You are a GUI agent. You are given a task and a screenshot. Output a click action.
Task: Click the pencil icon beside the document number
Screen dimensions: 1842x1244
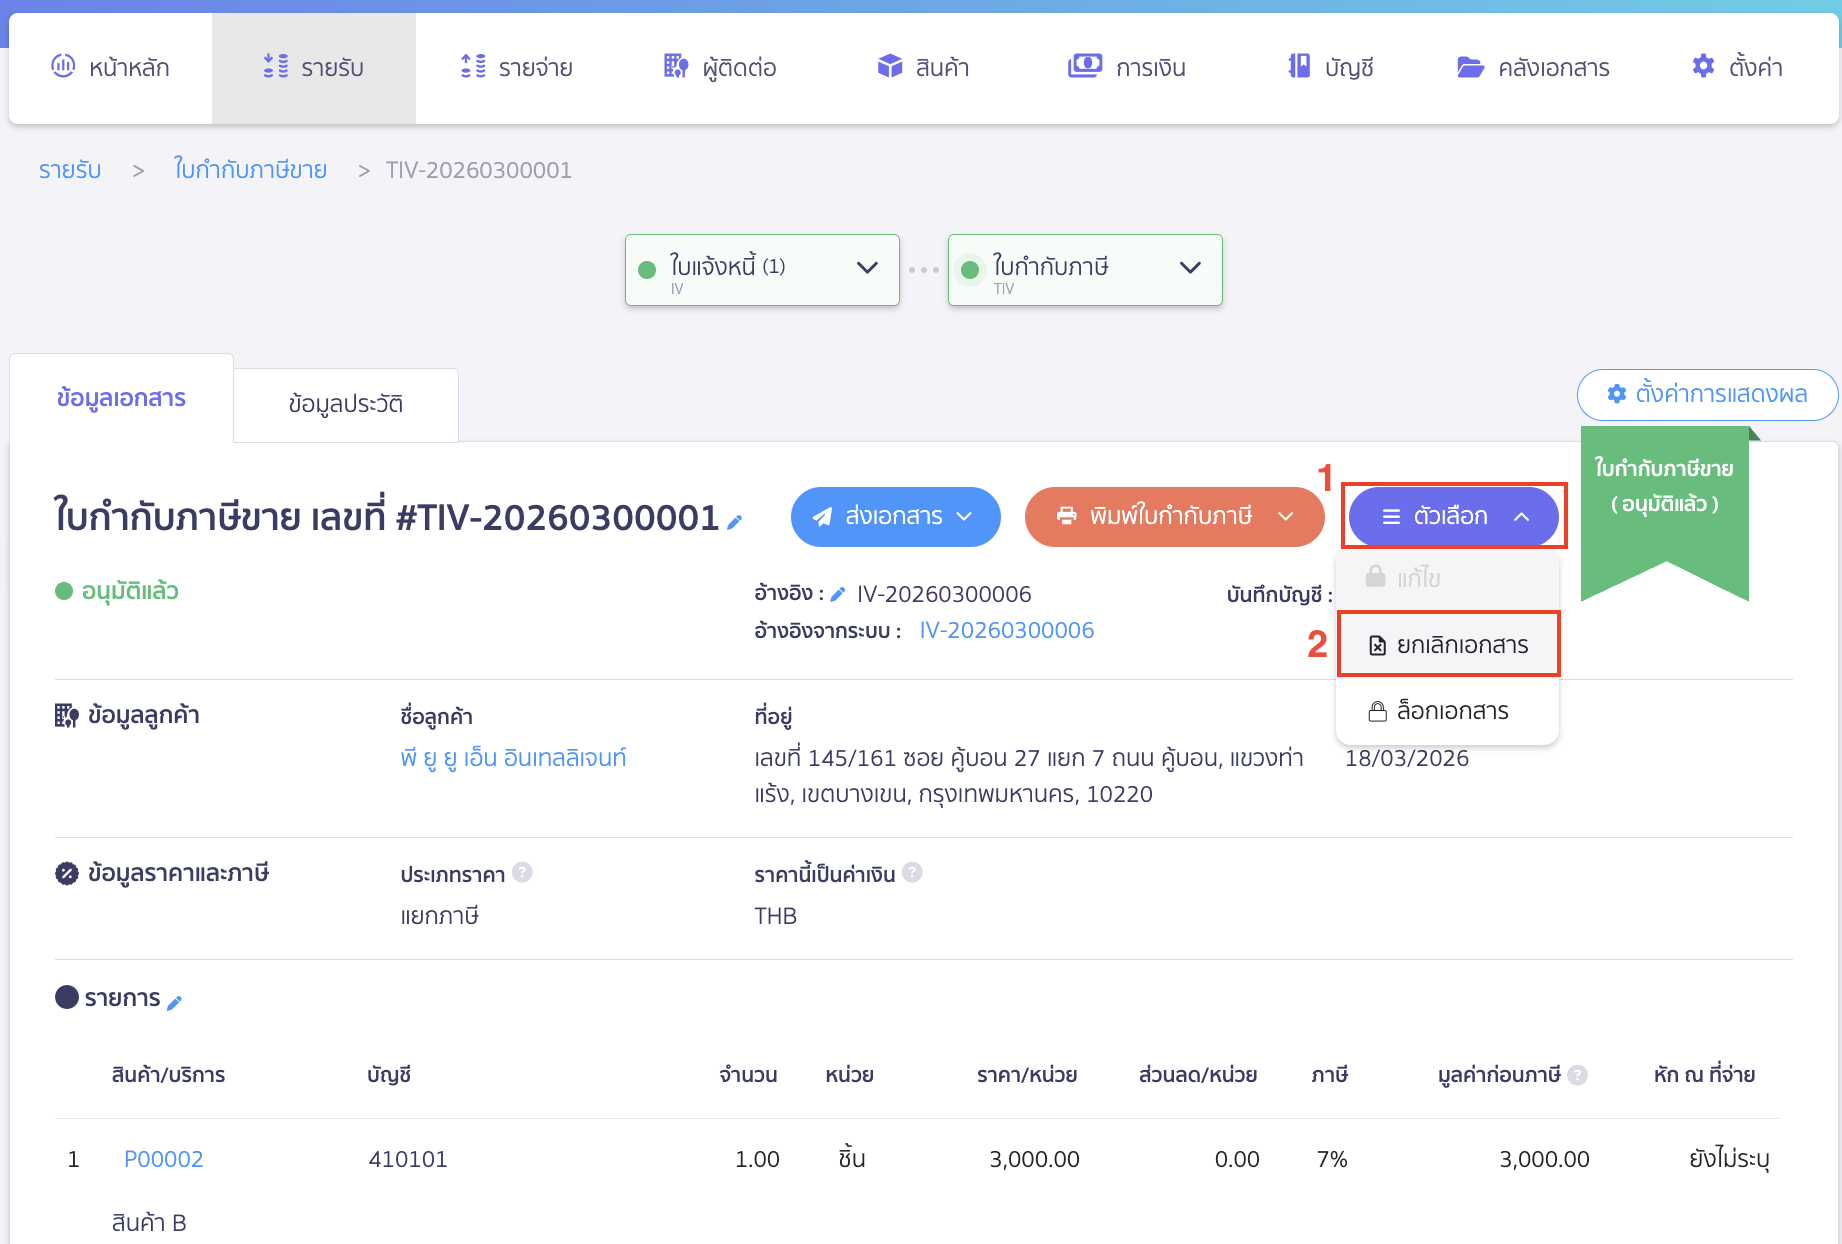point(735,521)
